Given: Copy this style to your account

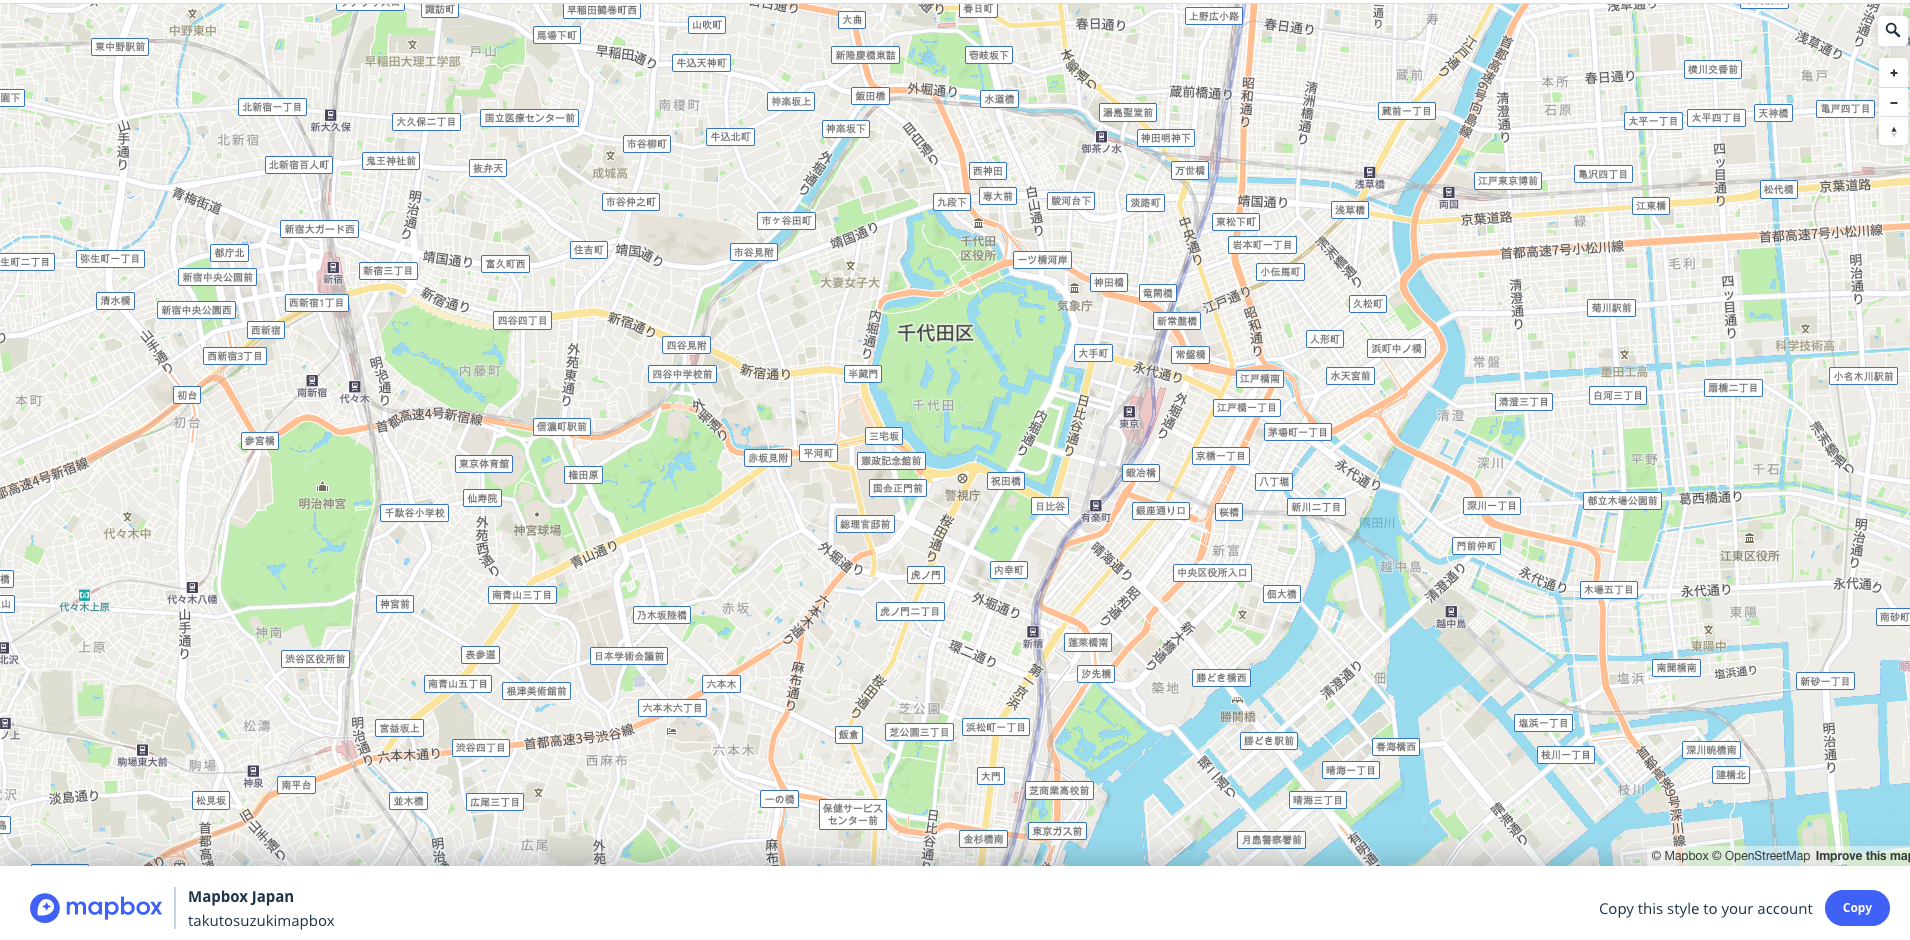Looking at the screenshot, I should [x=1857, y=908].
